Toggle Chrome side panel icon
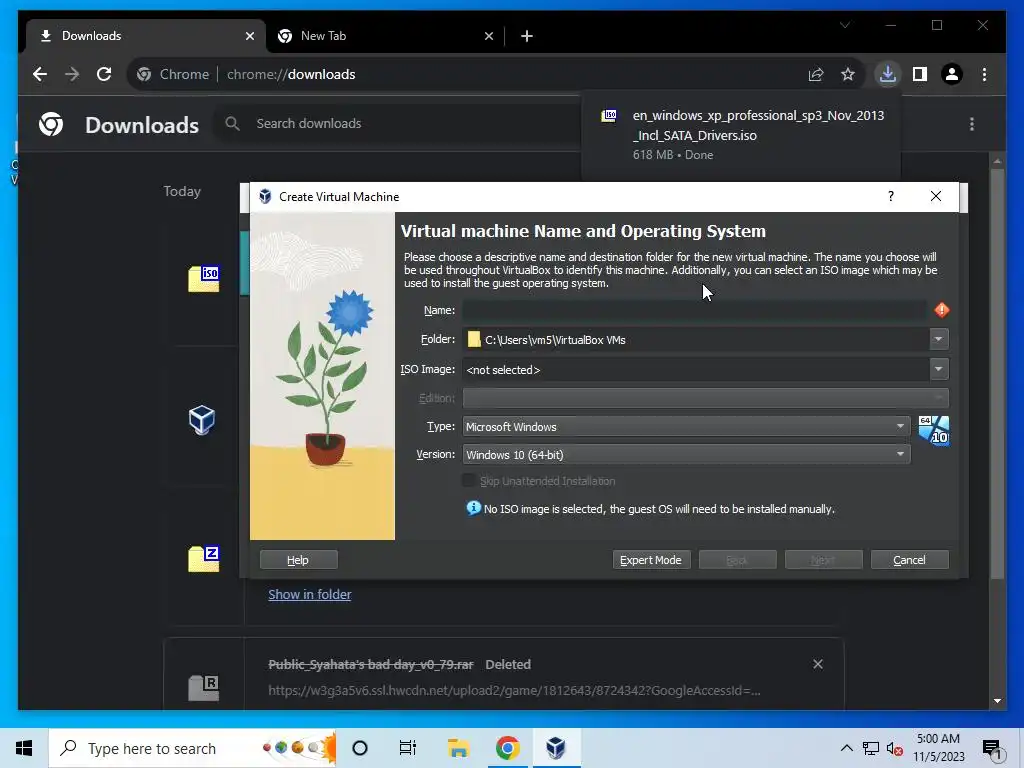Screen dimensions: 1024x768 (920, 74)
